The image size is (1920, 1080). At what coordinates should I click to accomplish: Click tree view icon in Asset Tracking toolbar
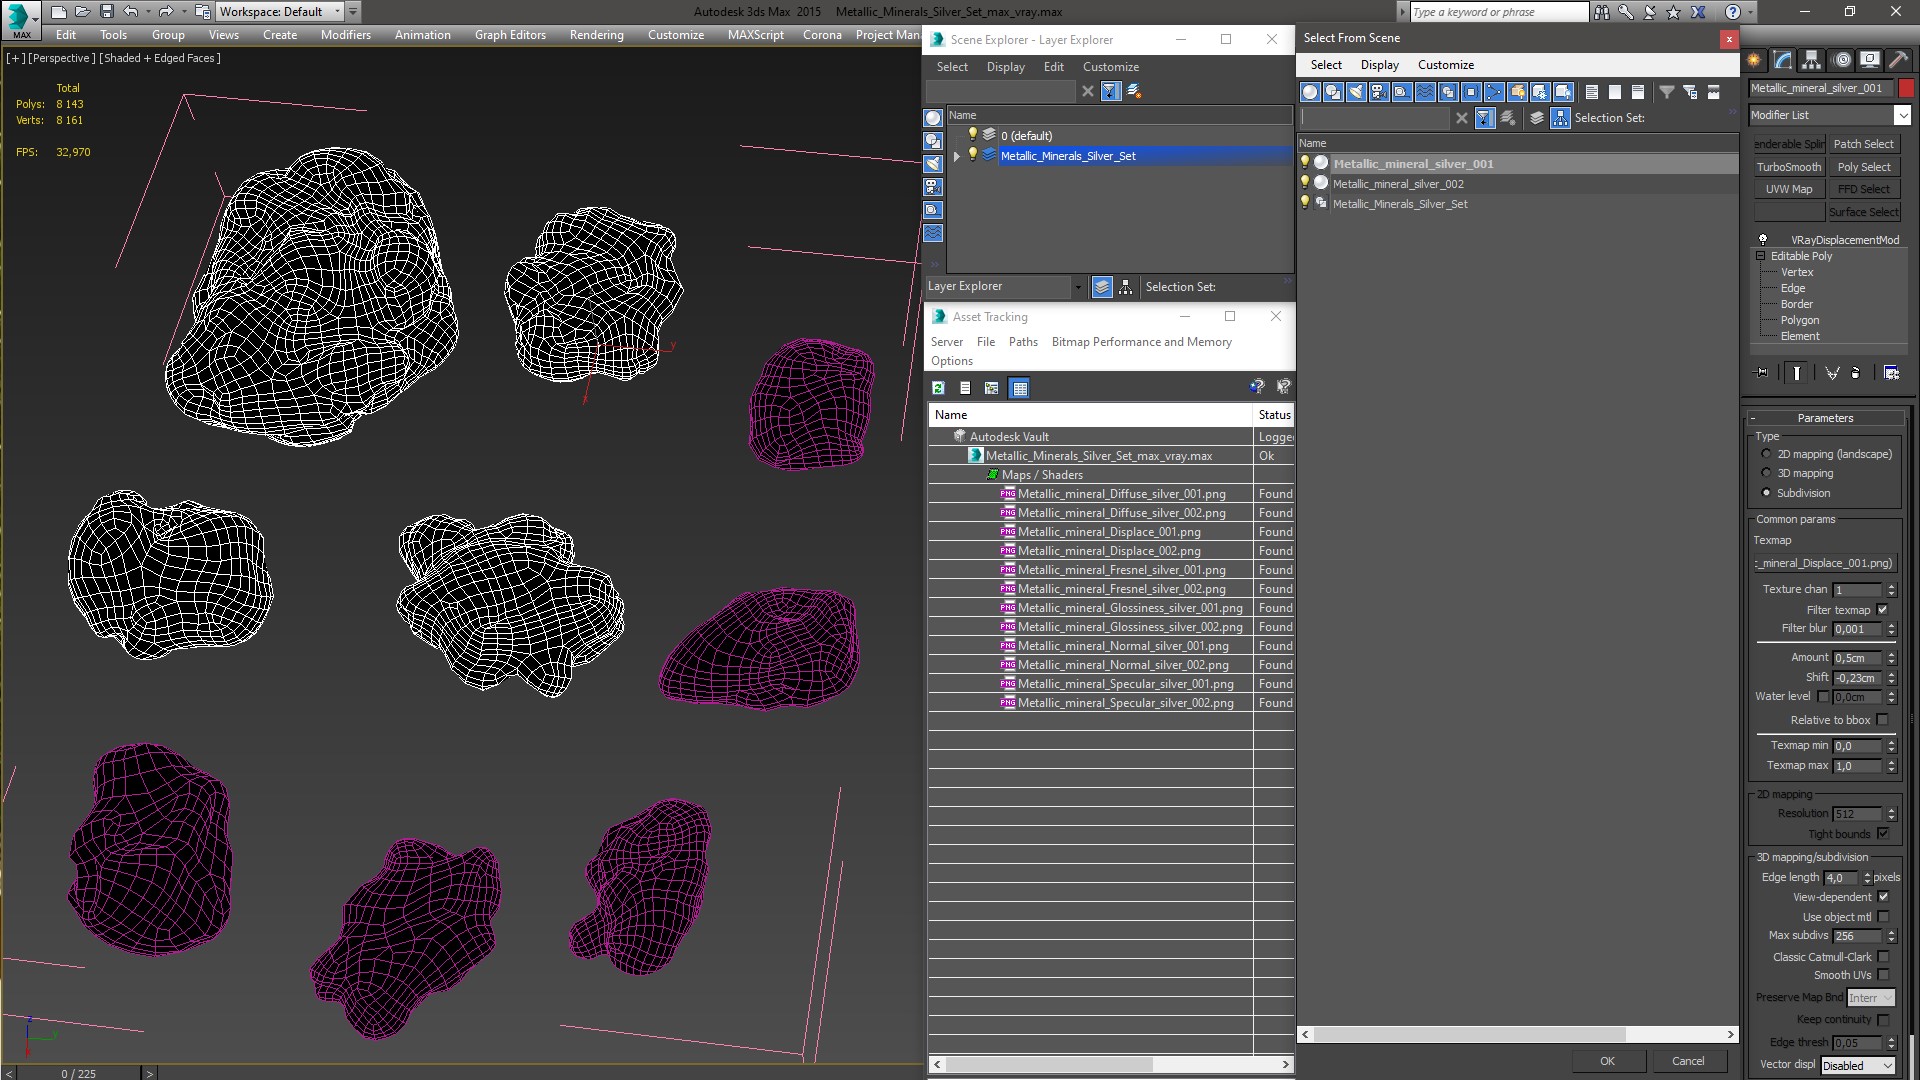[991, 388]
